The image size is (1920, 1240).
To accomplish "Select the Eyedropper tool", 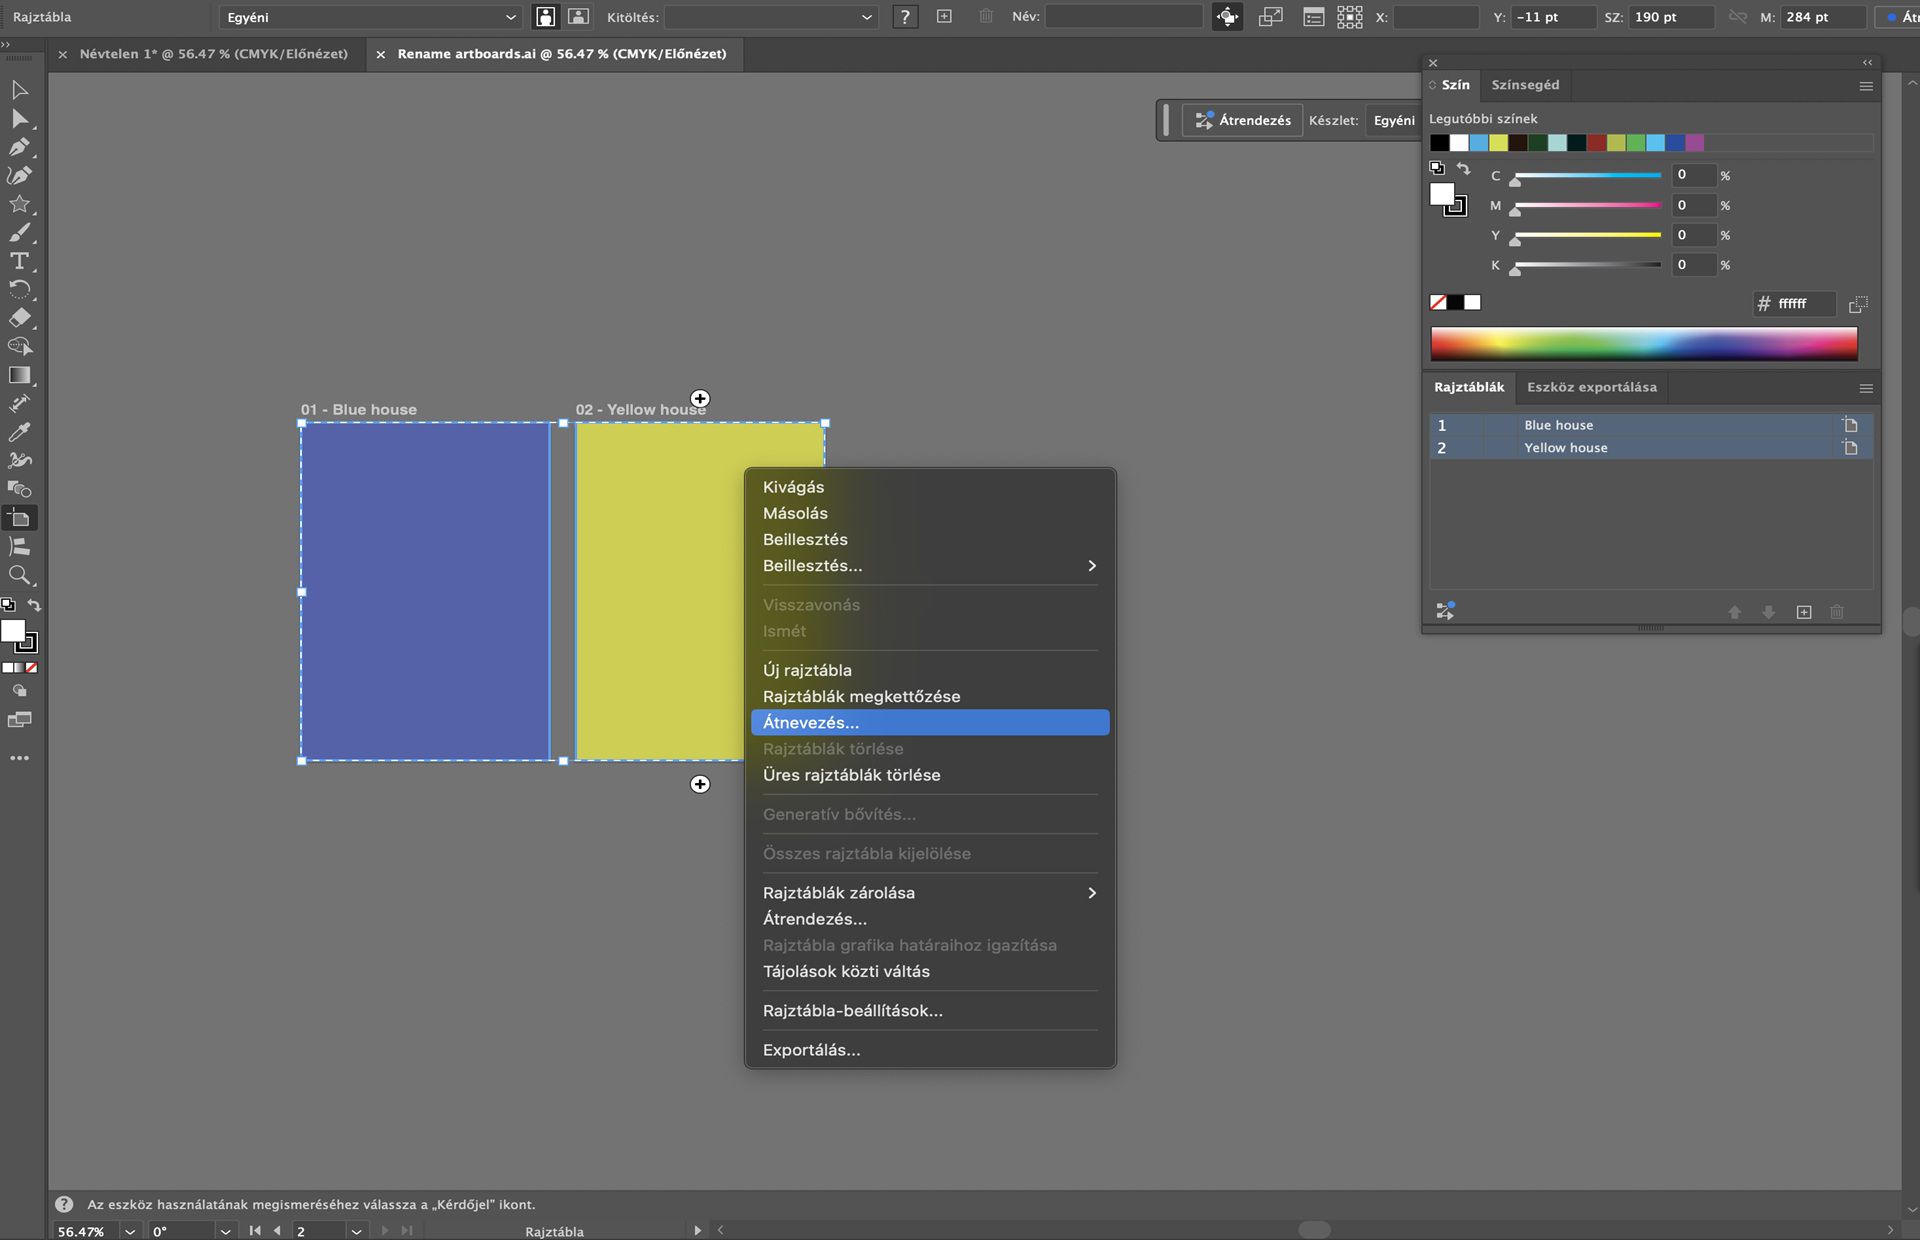I will click(x=19, y=433).
